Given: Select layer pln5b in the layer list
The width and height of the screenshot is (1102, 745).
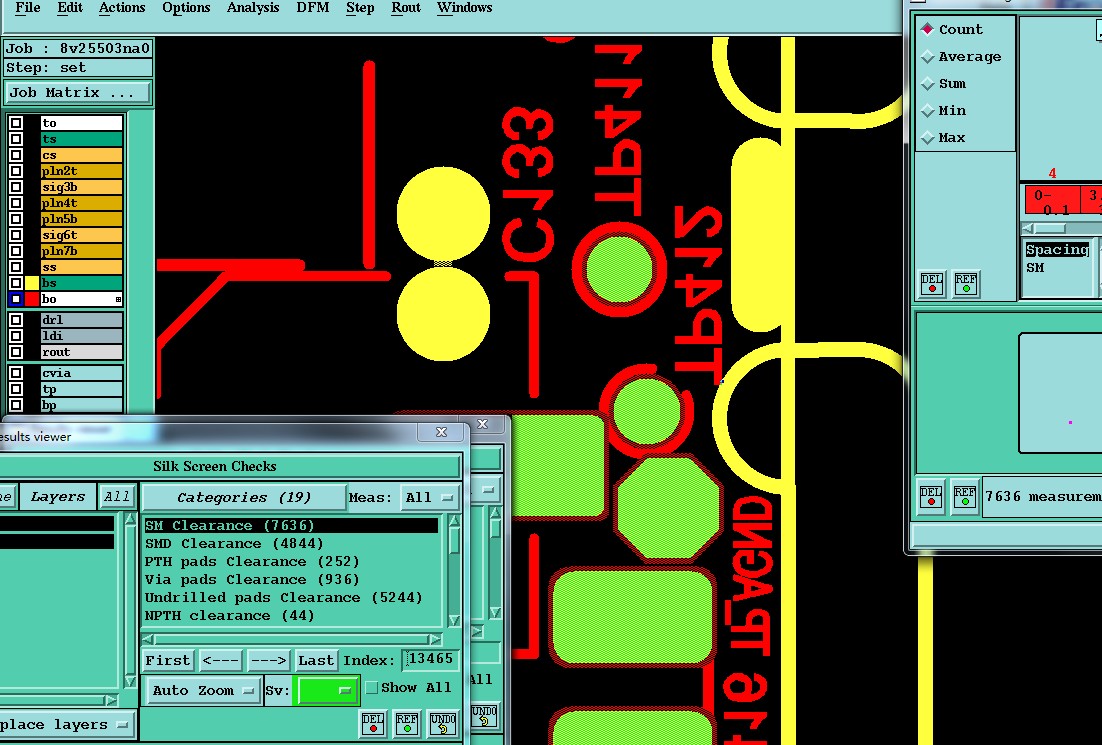Looking at the screenshot, I should click(x=82, y=219).
